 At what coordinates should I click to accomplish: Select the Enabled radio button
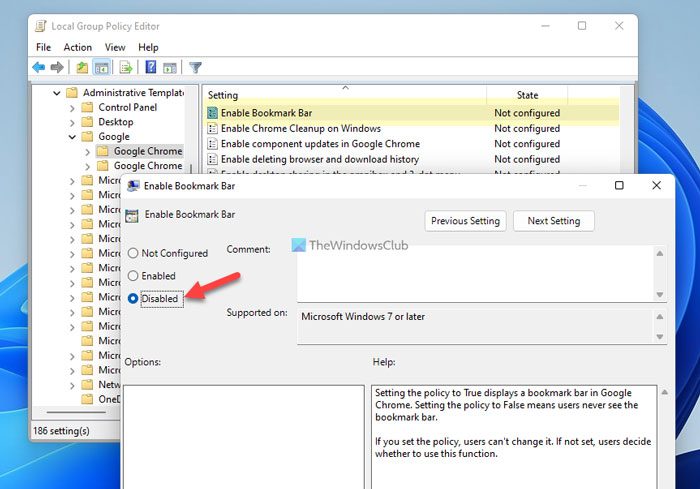[x=133, y=276]
